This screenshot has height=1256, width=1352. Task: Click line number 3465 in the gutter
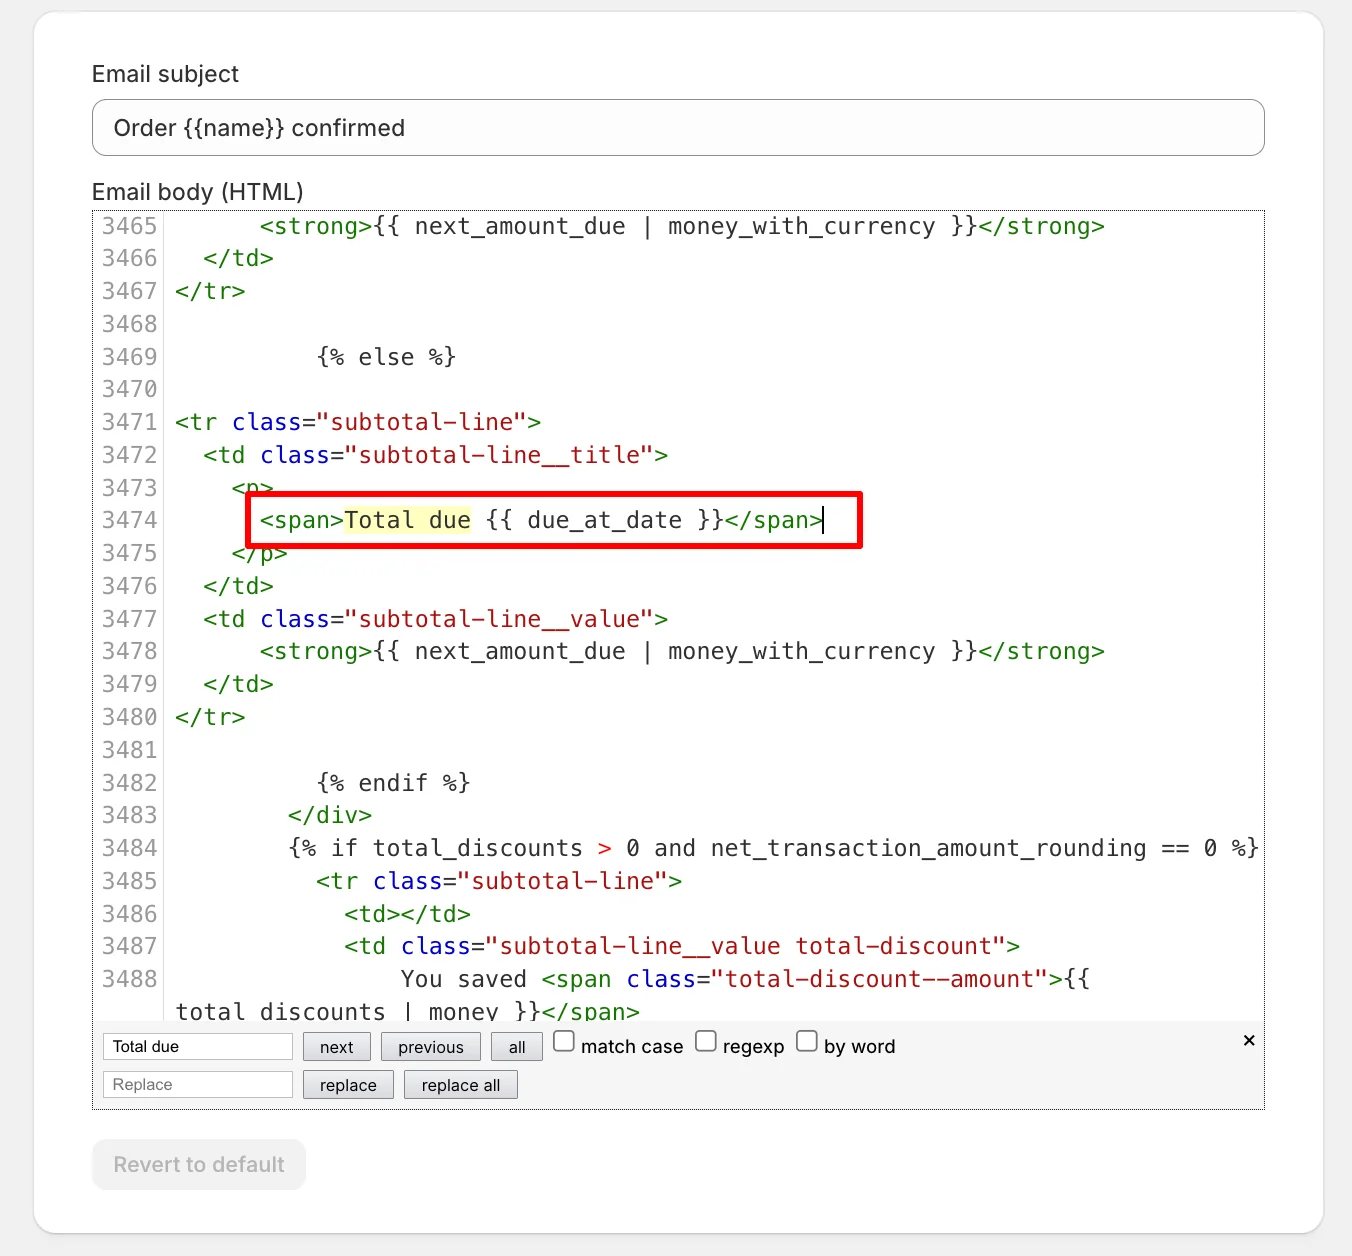click(130, 226)
